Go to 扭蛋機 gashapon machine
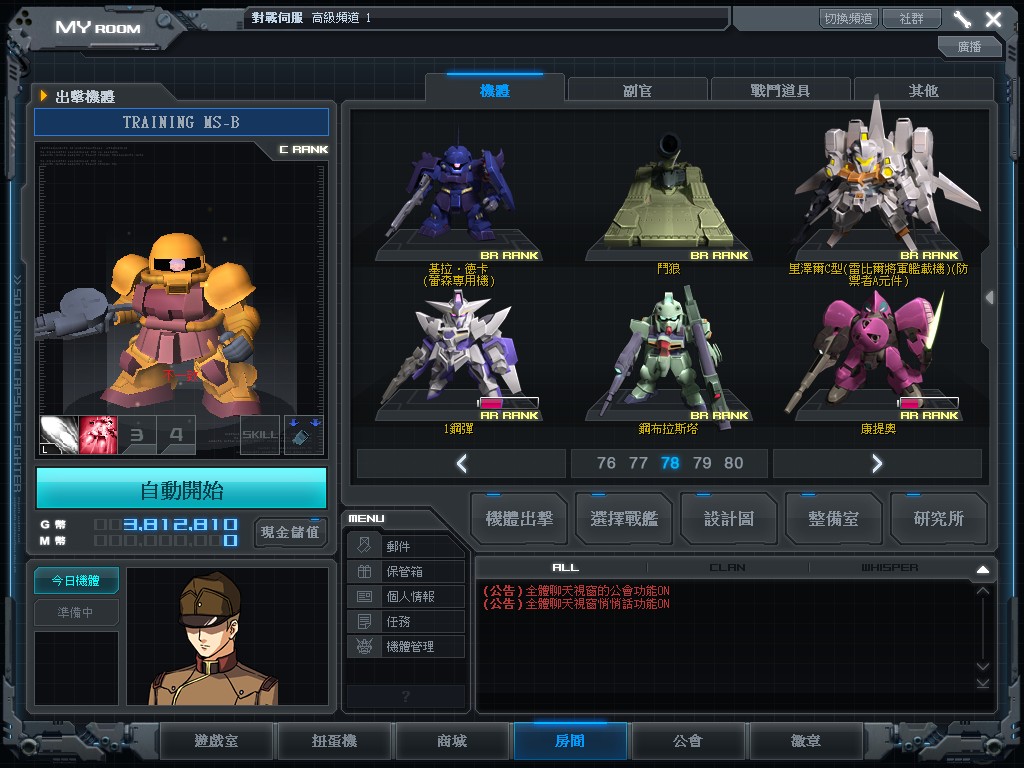Image resolution: width=1024 pixels, height=768 pixels. [334, 741]
